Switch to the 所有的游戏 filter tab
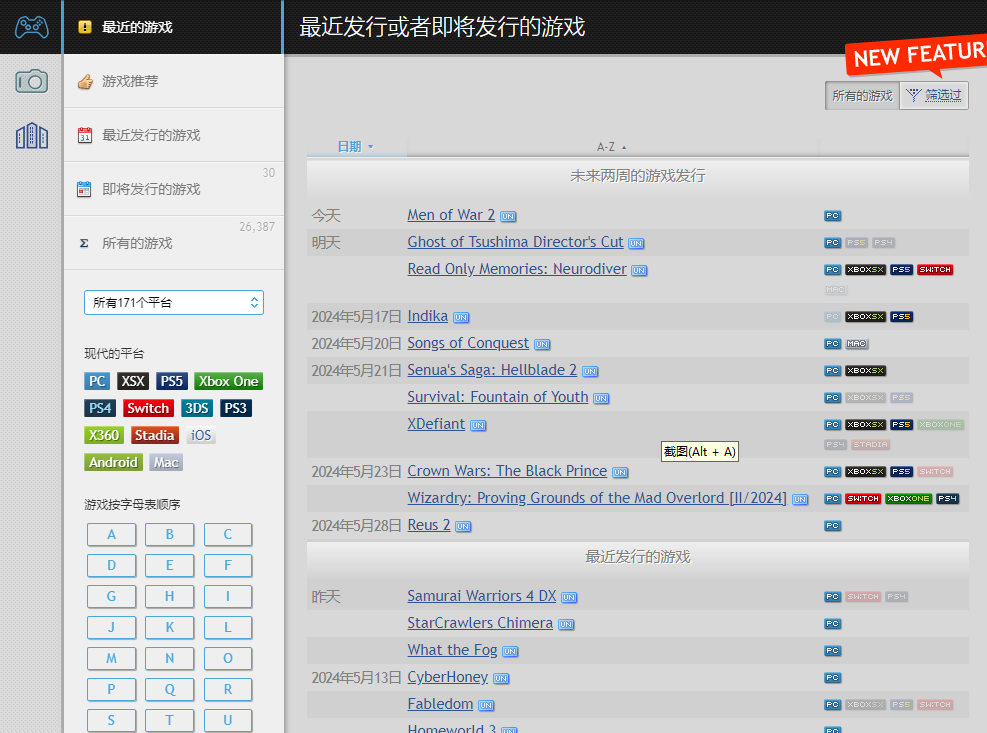Viewport: 987px width, 733px height. [862, 96]
